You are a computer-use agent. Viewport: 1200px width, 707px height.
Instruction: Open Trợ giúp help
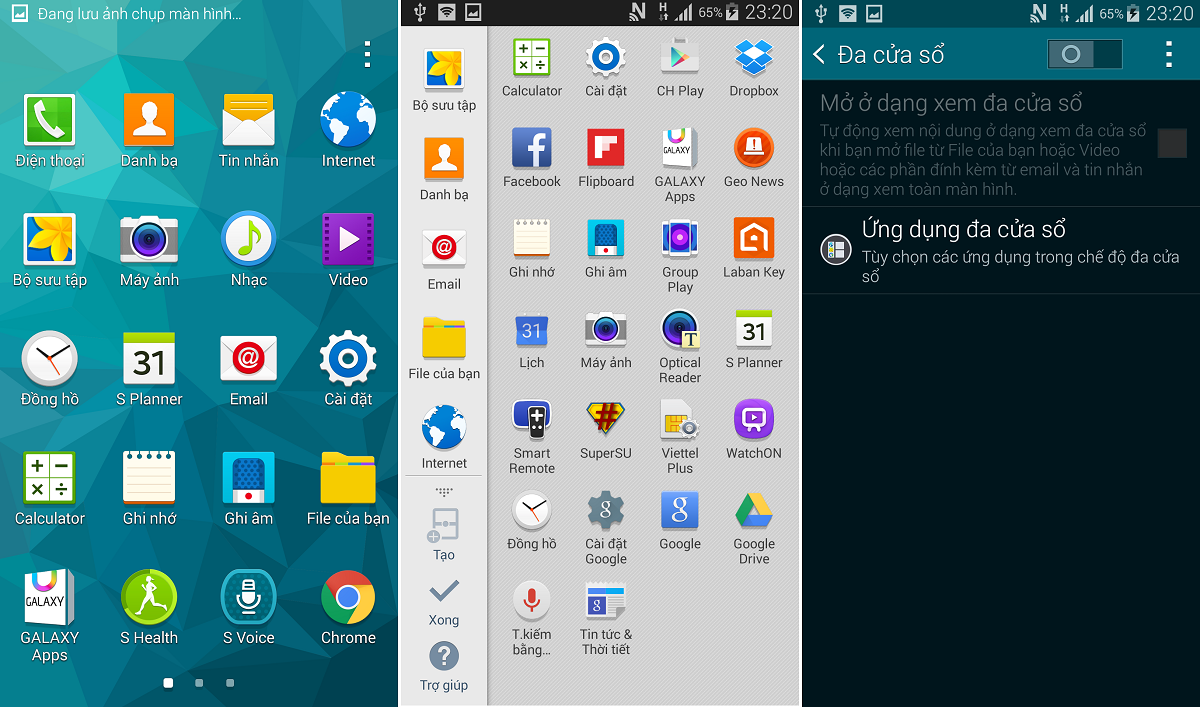[x=444, y=667]
